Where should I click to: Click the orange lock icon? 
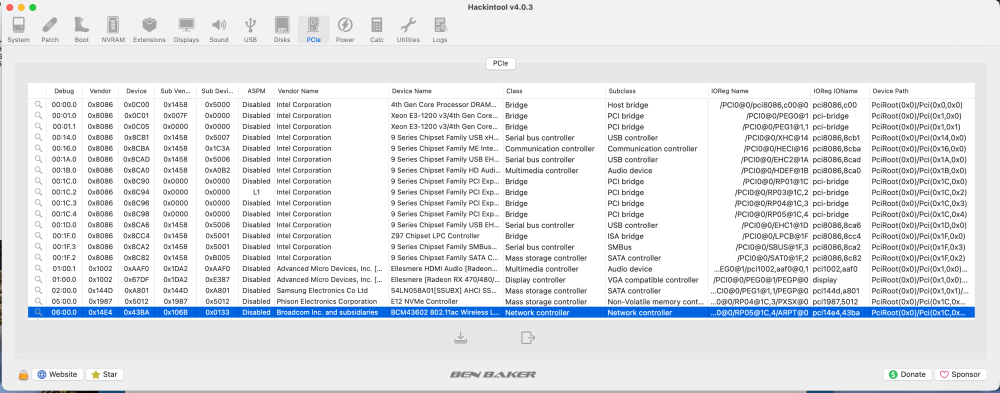tap(23, 374)
